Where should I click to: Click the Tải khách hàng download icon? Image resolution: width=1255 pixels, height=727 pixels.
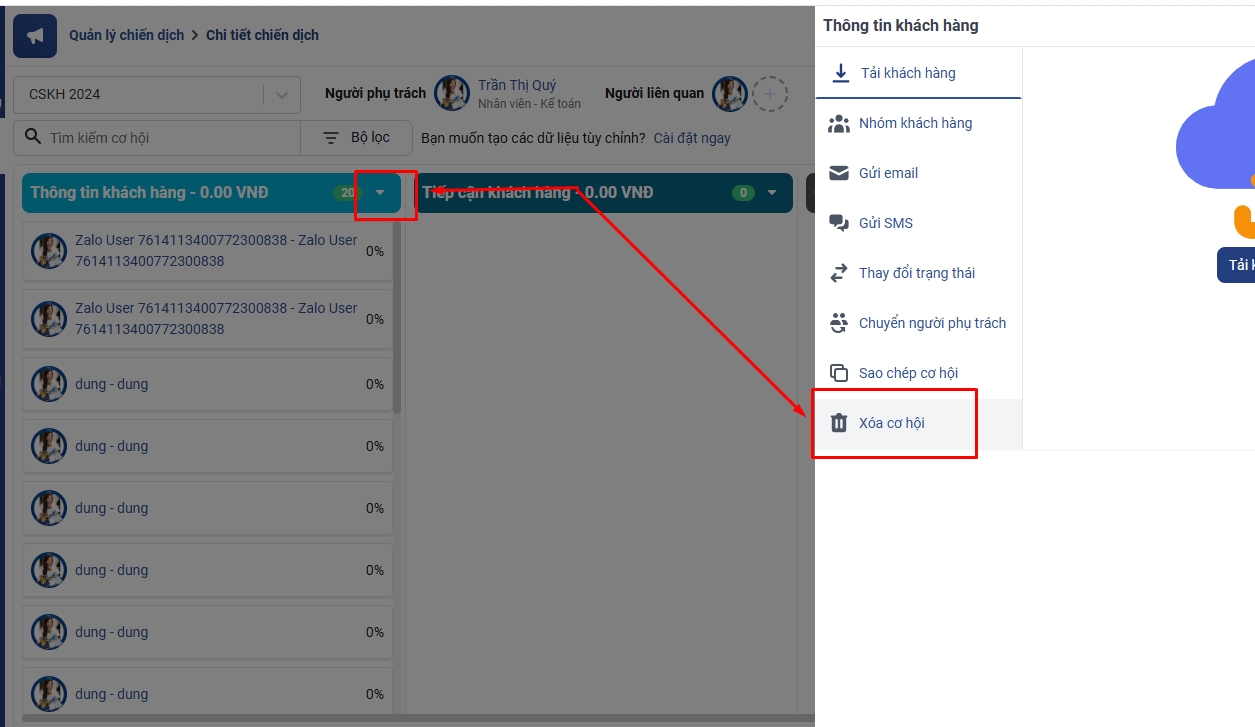coord(841,73)
